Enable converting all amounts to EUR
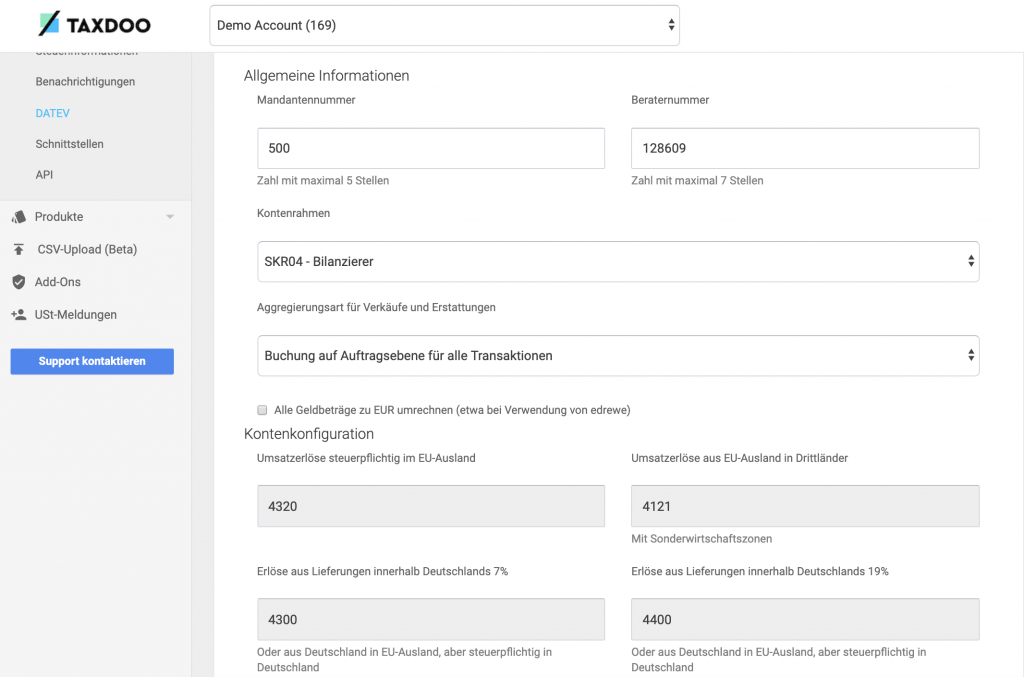The width and height of the screenshot is (1024, 677). click(262, 410)
